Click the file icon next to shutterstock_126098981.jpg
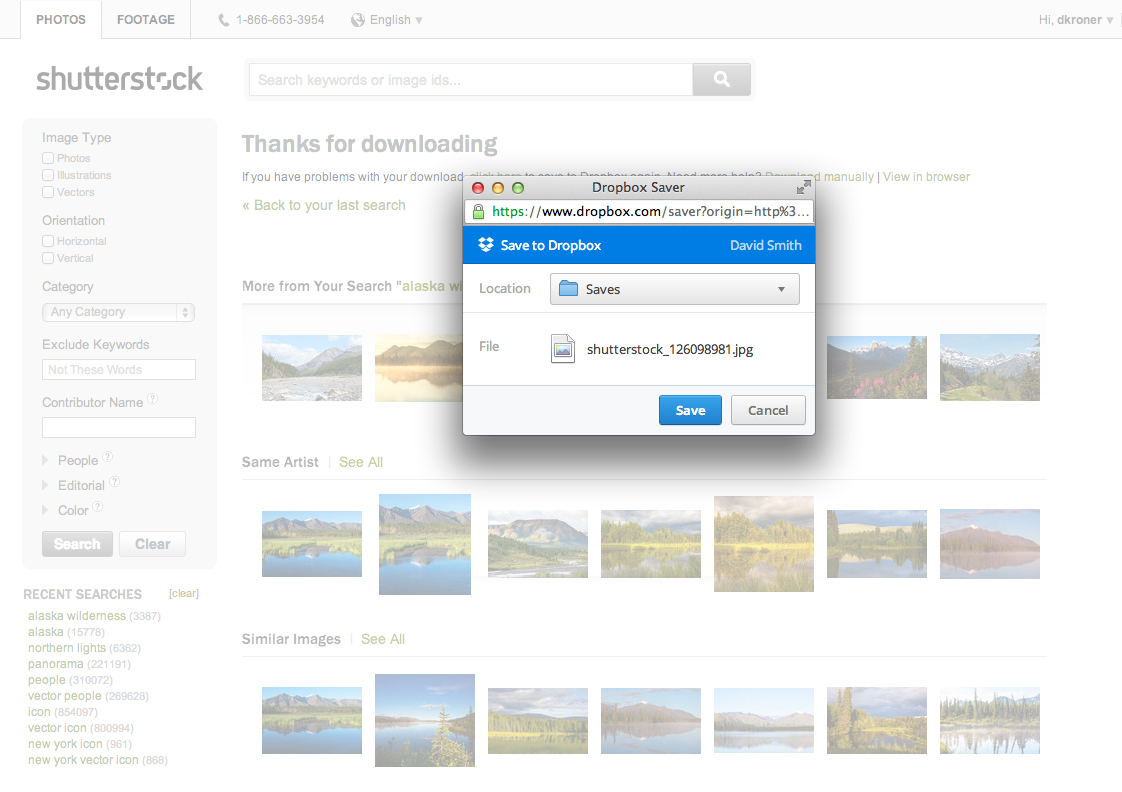1122x792 pixels. coord(563,348)
